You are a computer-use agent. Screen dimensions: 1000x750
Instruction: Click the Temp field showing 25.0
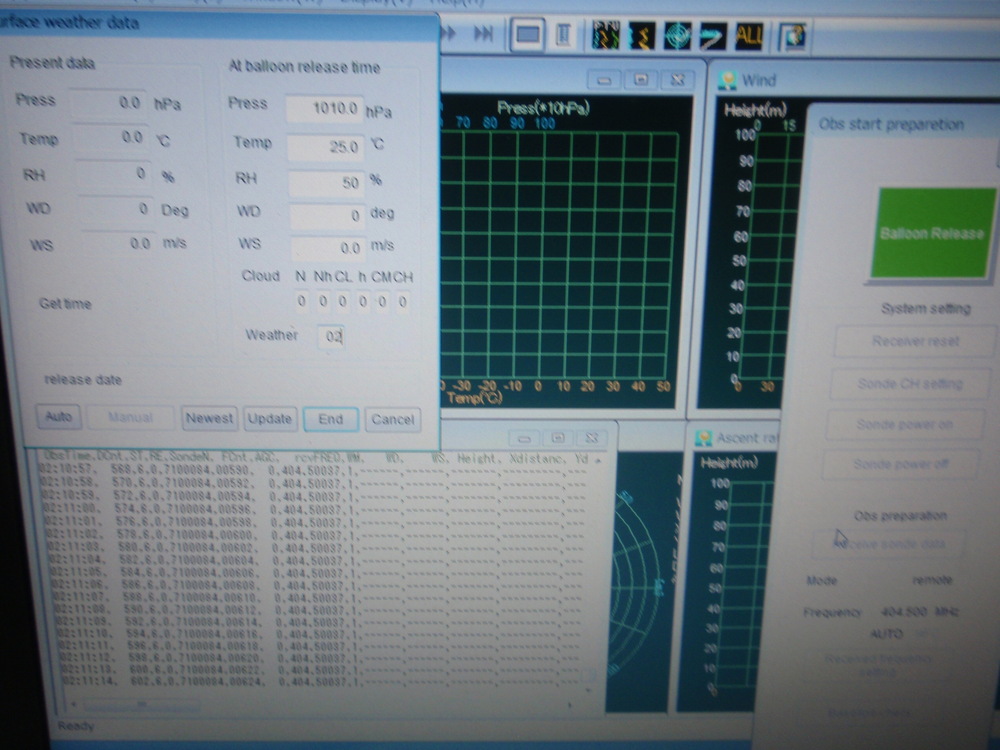click(324, 147)
